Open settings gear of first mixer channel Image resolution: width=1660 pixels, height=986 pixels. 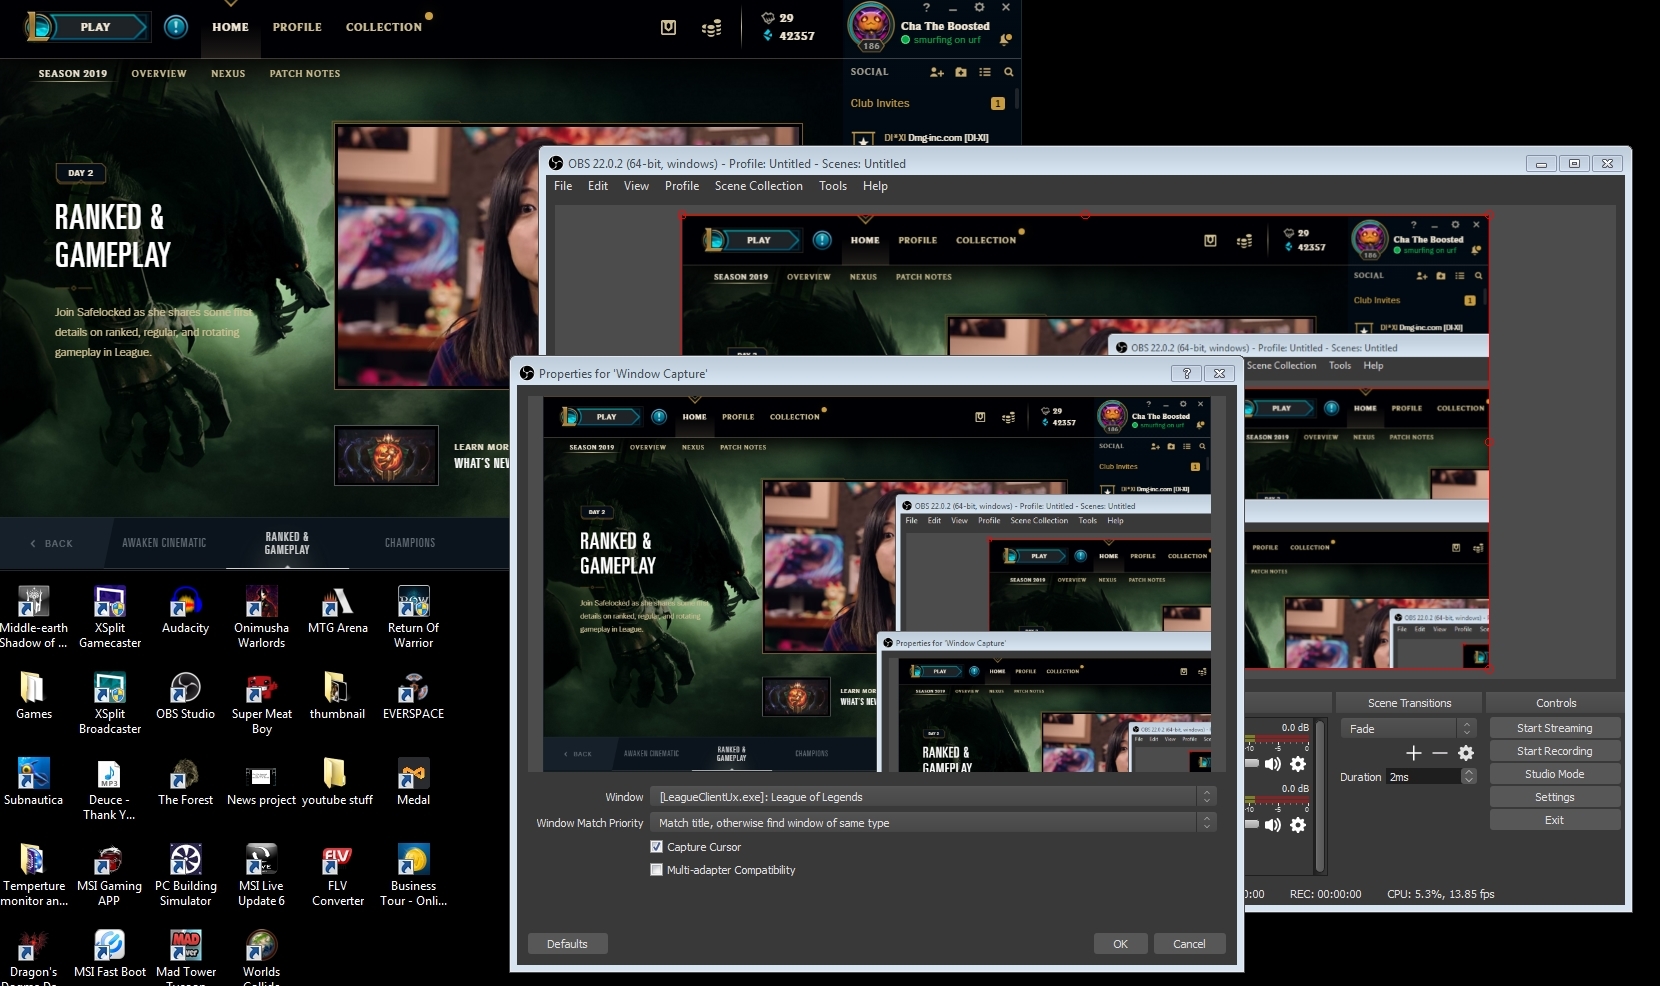click(x=1298, y=764)
